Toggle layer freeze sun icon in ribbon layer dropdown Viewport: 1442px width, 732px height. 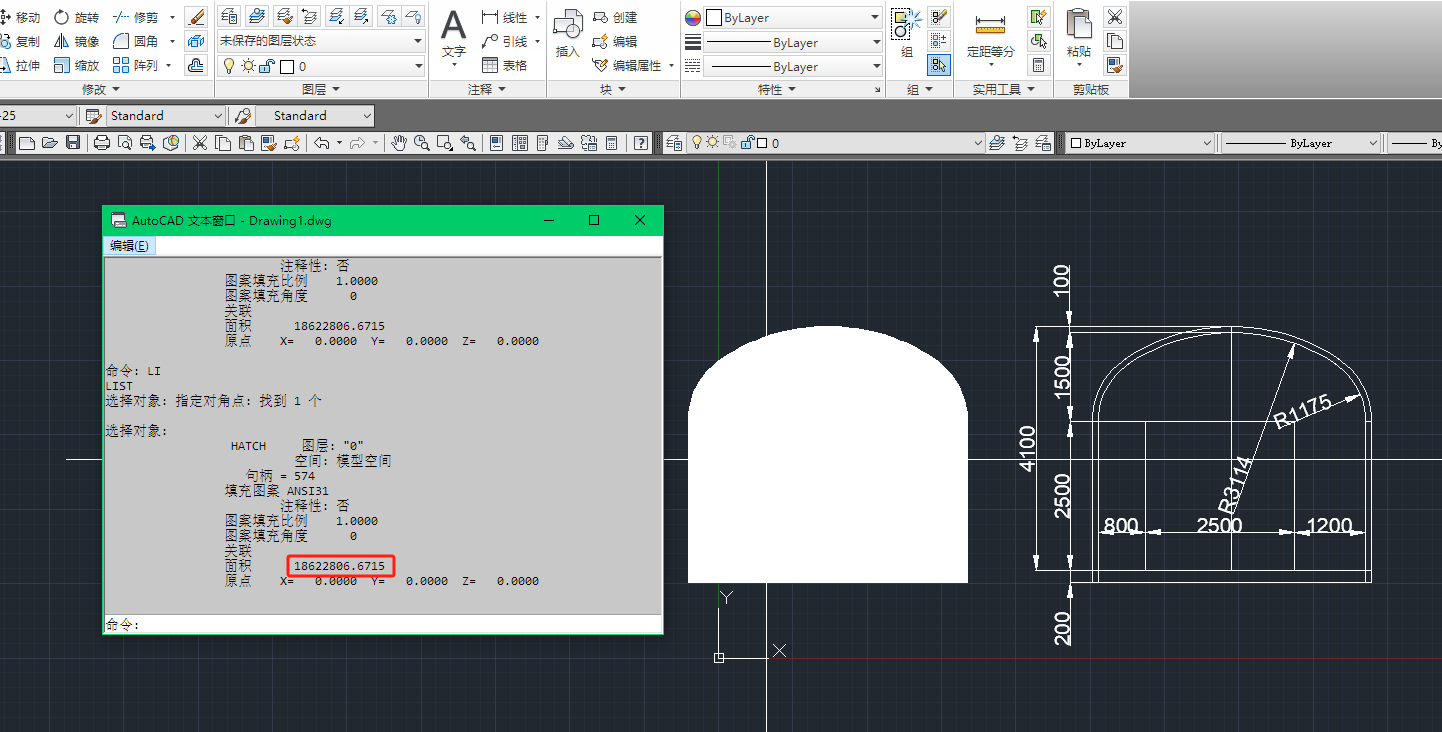click(x=247, y=66)
